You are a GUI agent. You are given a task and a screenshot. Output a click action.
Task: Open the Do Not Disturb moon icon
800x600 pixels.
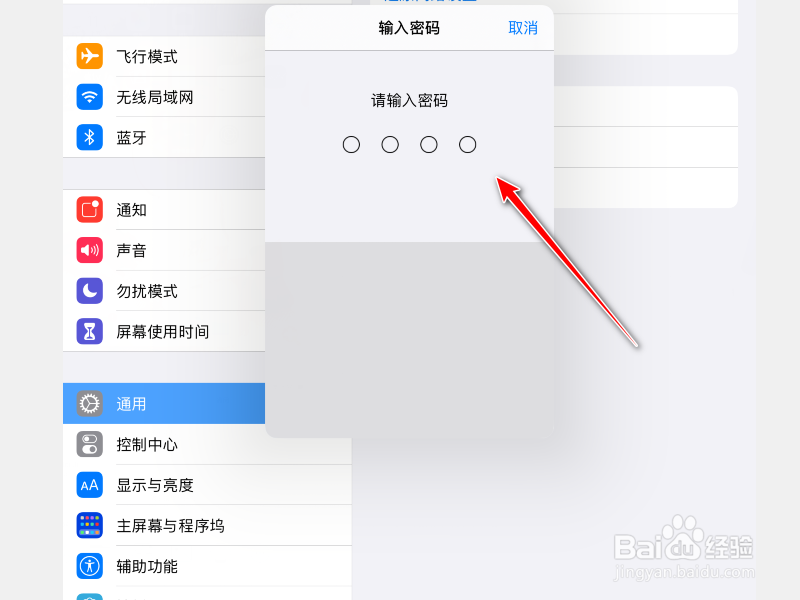[89, 291]
